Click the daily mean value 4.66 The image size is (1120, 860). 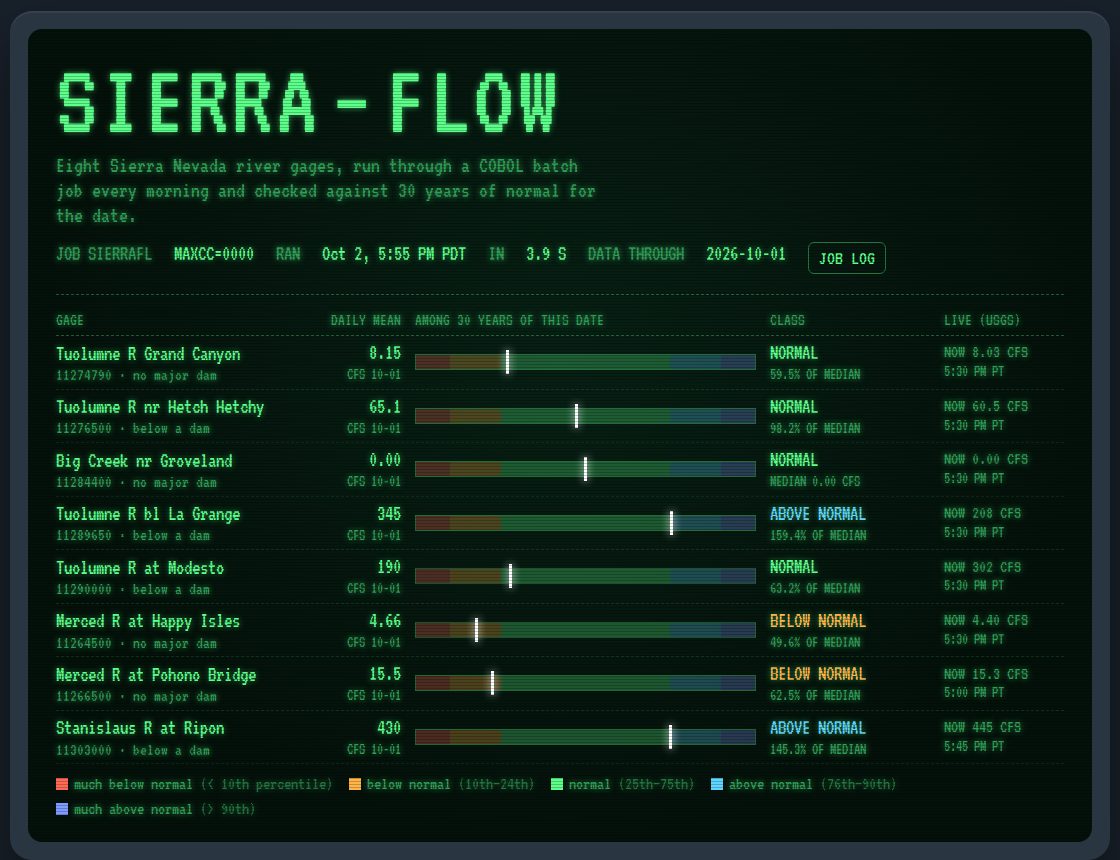pyautogui.click(x=385, y=621)
